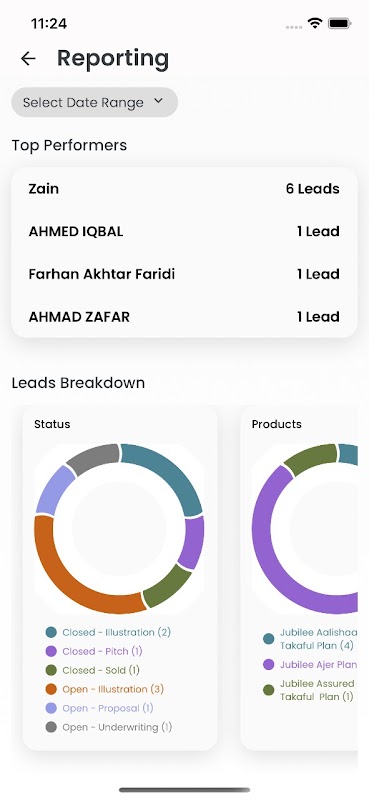Tap the battery status icon

point(339,23)
